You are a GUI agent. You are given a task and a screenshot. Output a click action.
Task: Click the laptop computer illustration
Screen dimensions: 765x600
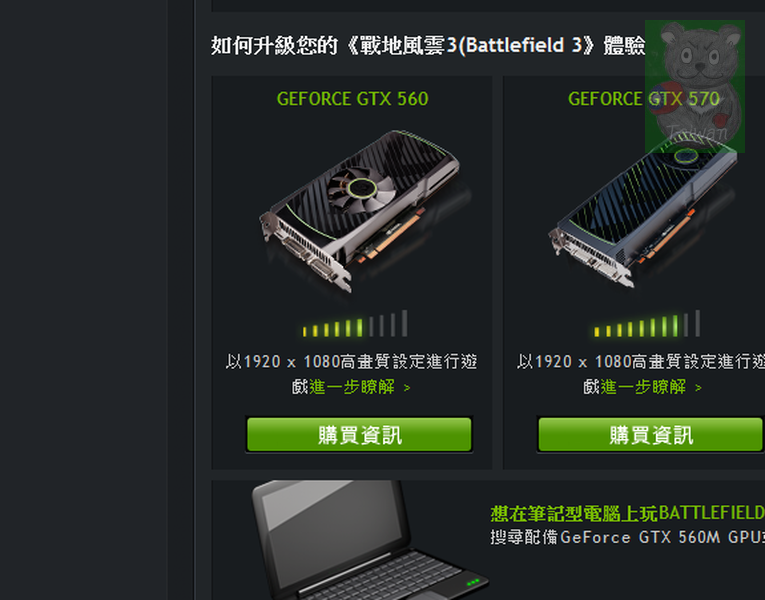[x=368, y=540]
